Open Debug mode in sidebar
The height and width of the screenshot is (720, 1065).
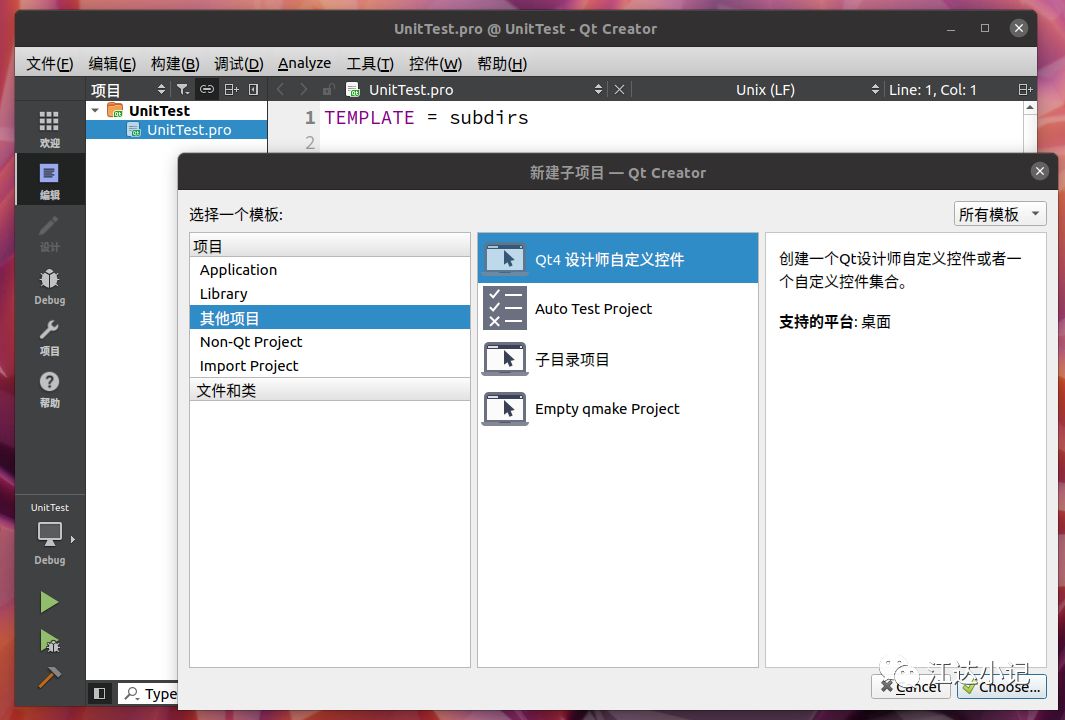[x=50, y=286]
